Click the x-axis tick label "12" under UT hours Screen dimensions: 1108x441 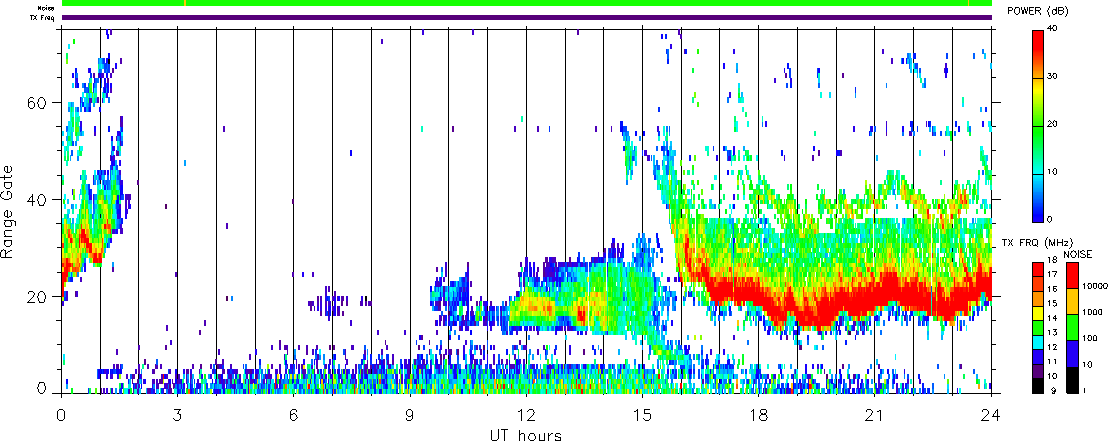tap(526, 415)
